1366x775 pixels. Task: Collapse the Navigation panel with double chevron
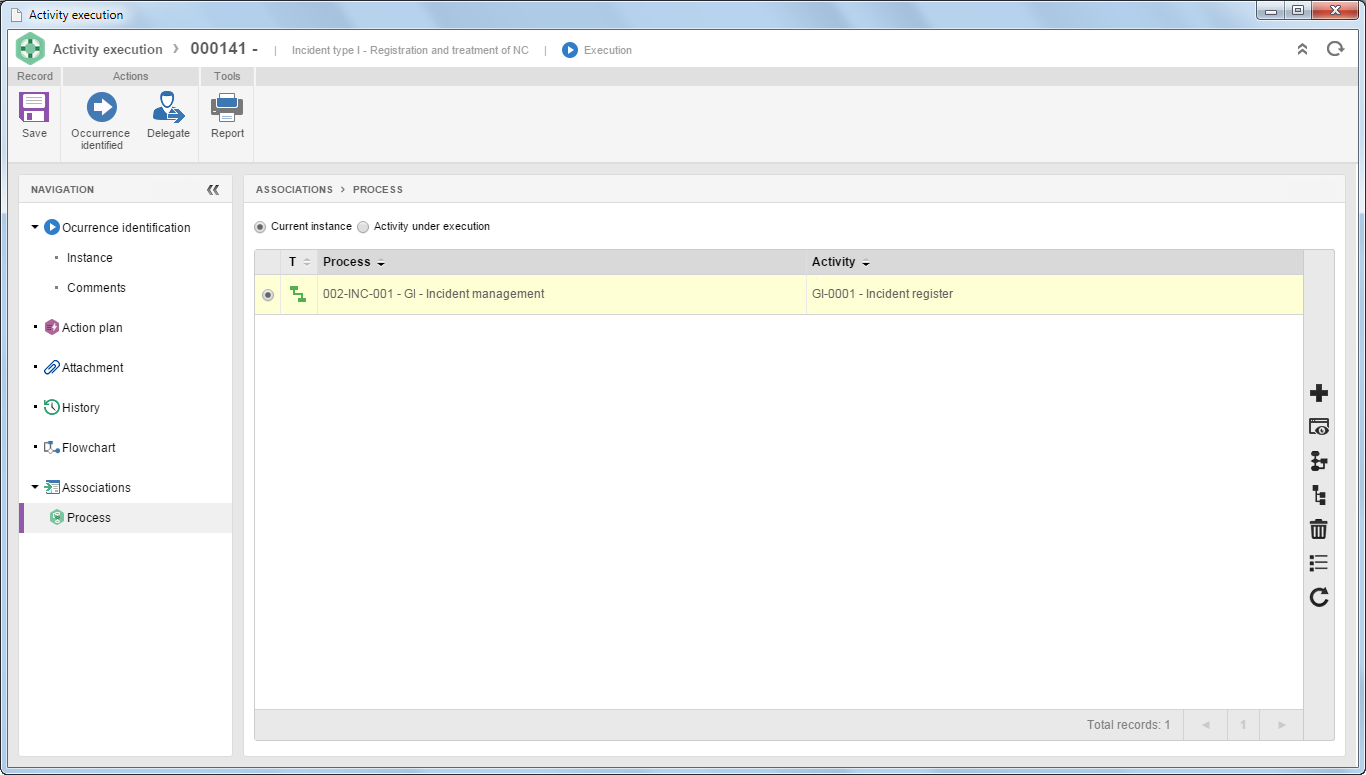[213, 189]
